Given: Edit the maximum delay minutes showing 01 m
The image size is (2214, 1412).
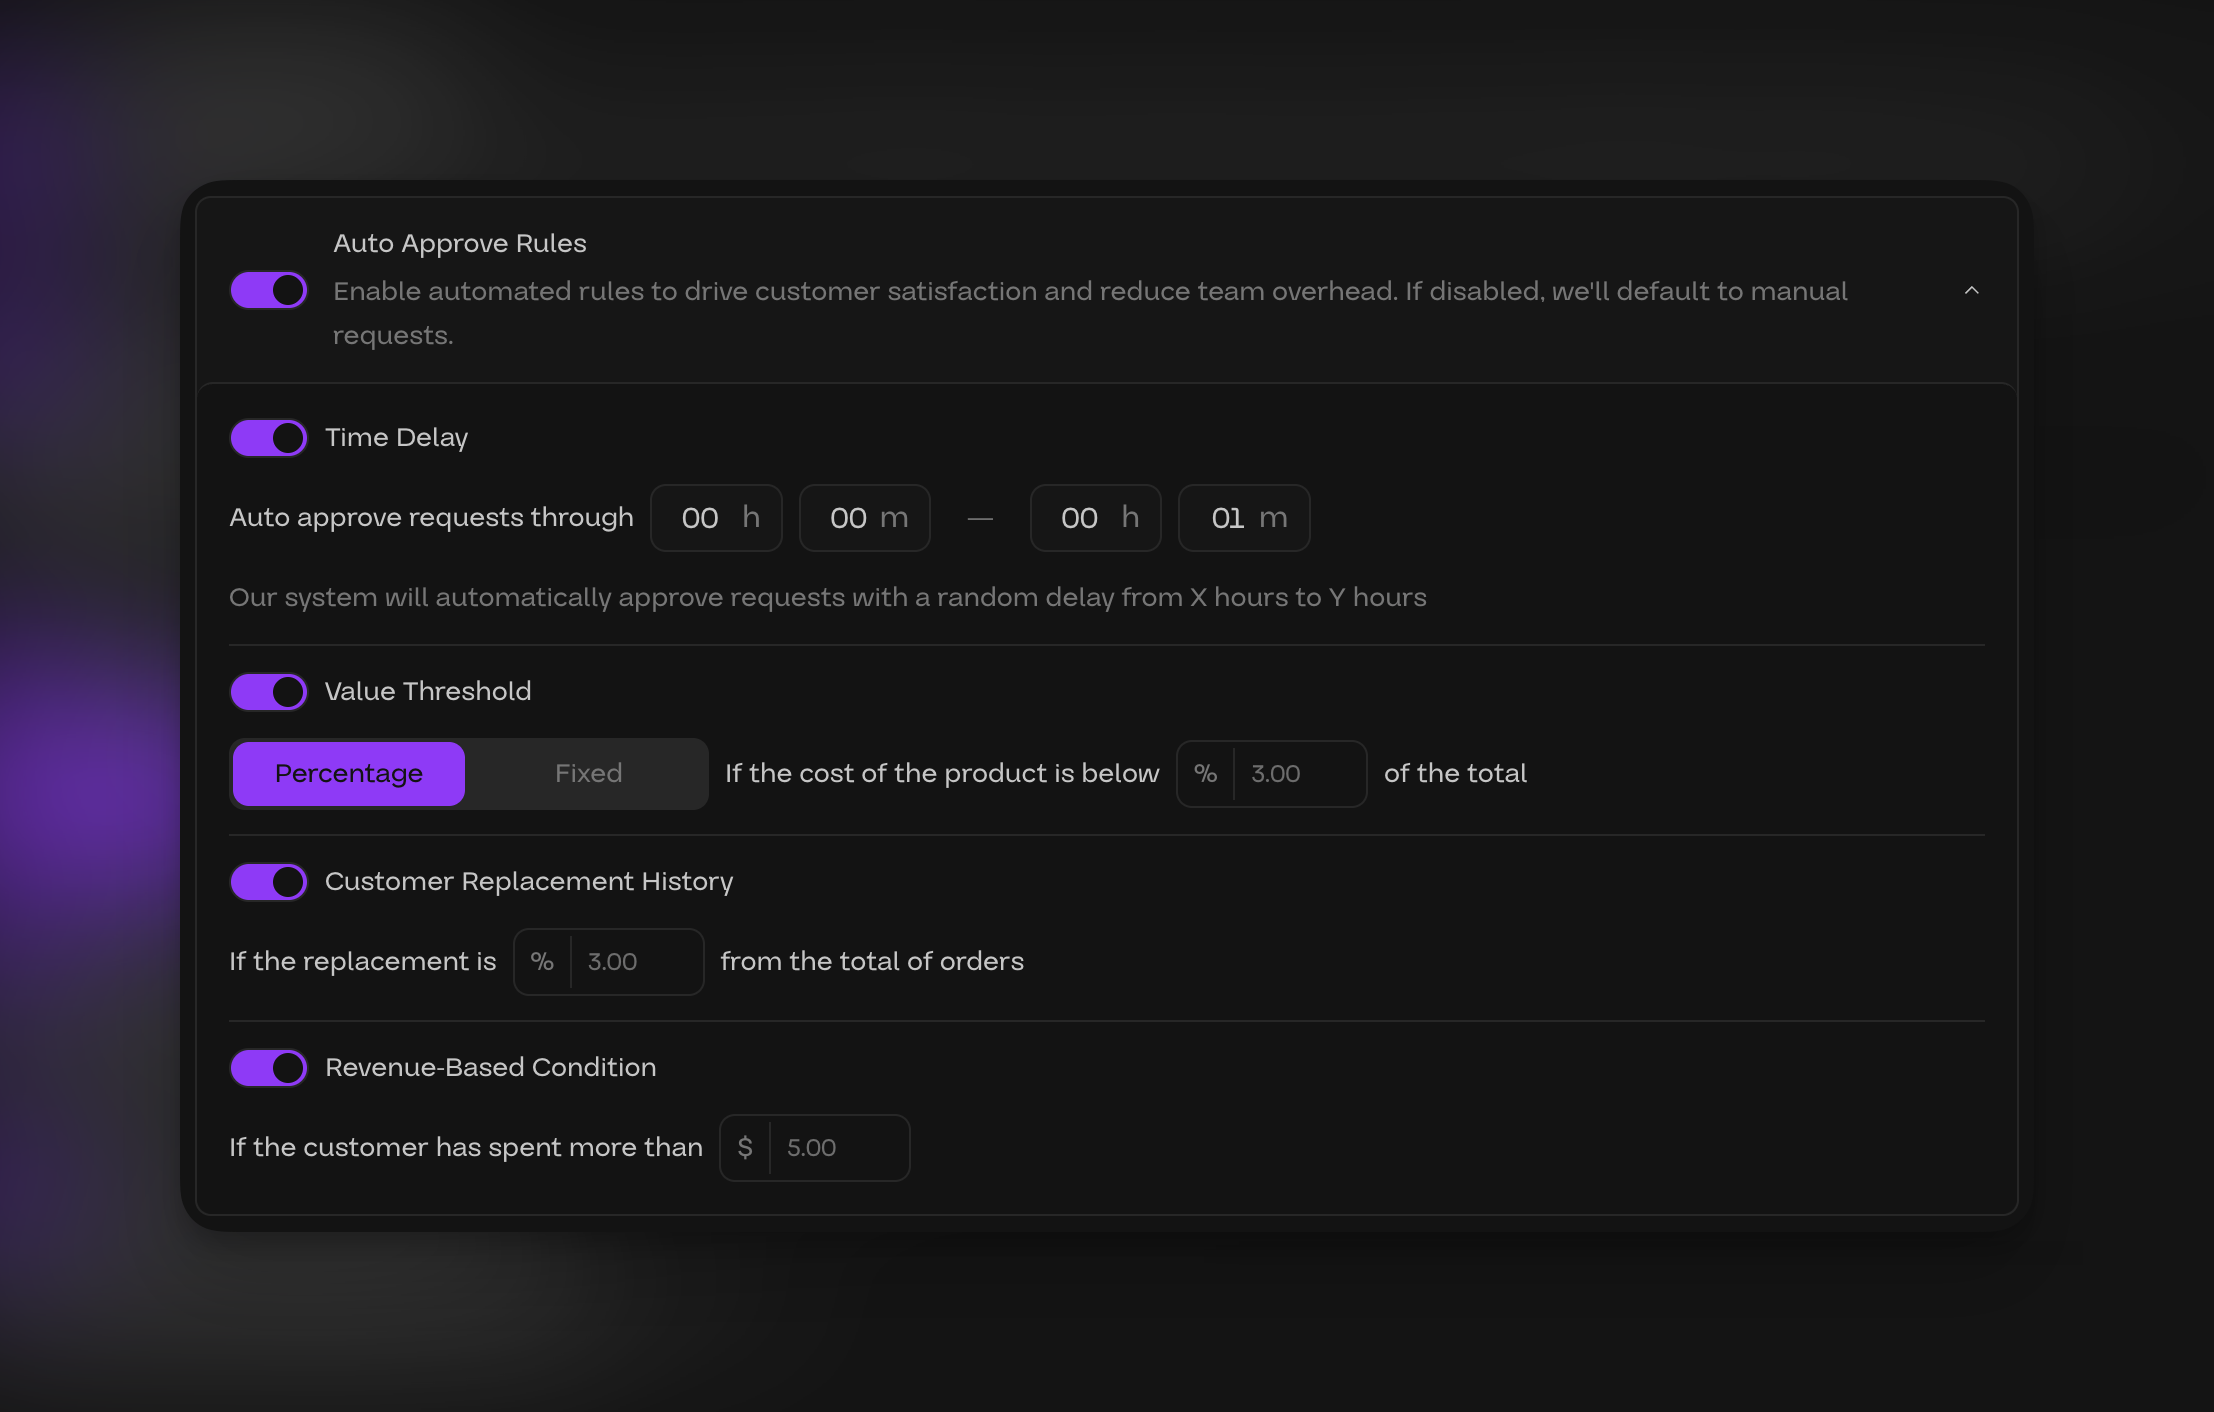Looking at the screenshot, I should pyautogui.click(x=1244, y=518).
